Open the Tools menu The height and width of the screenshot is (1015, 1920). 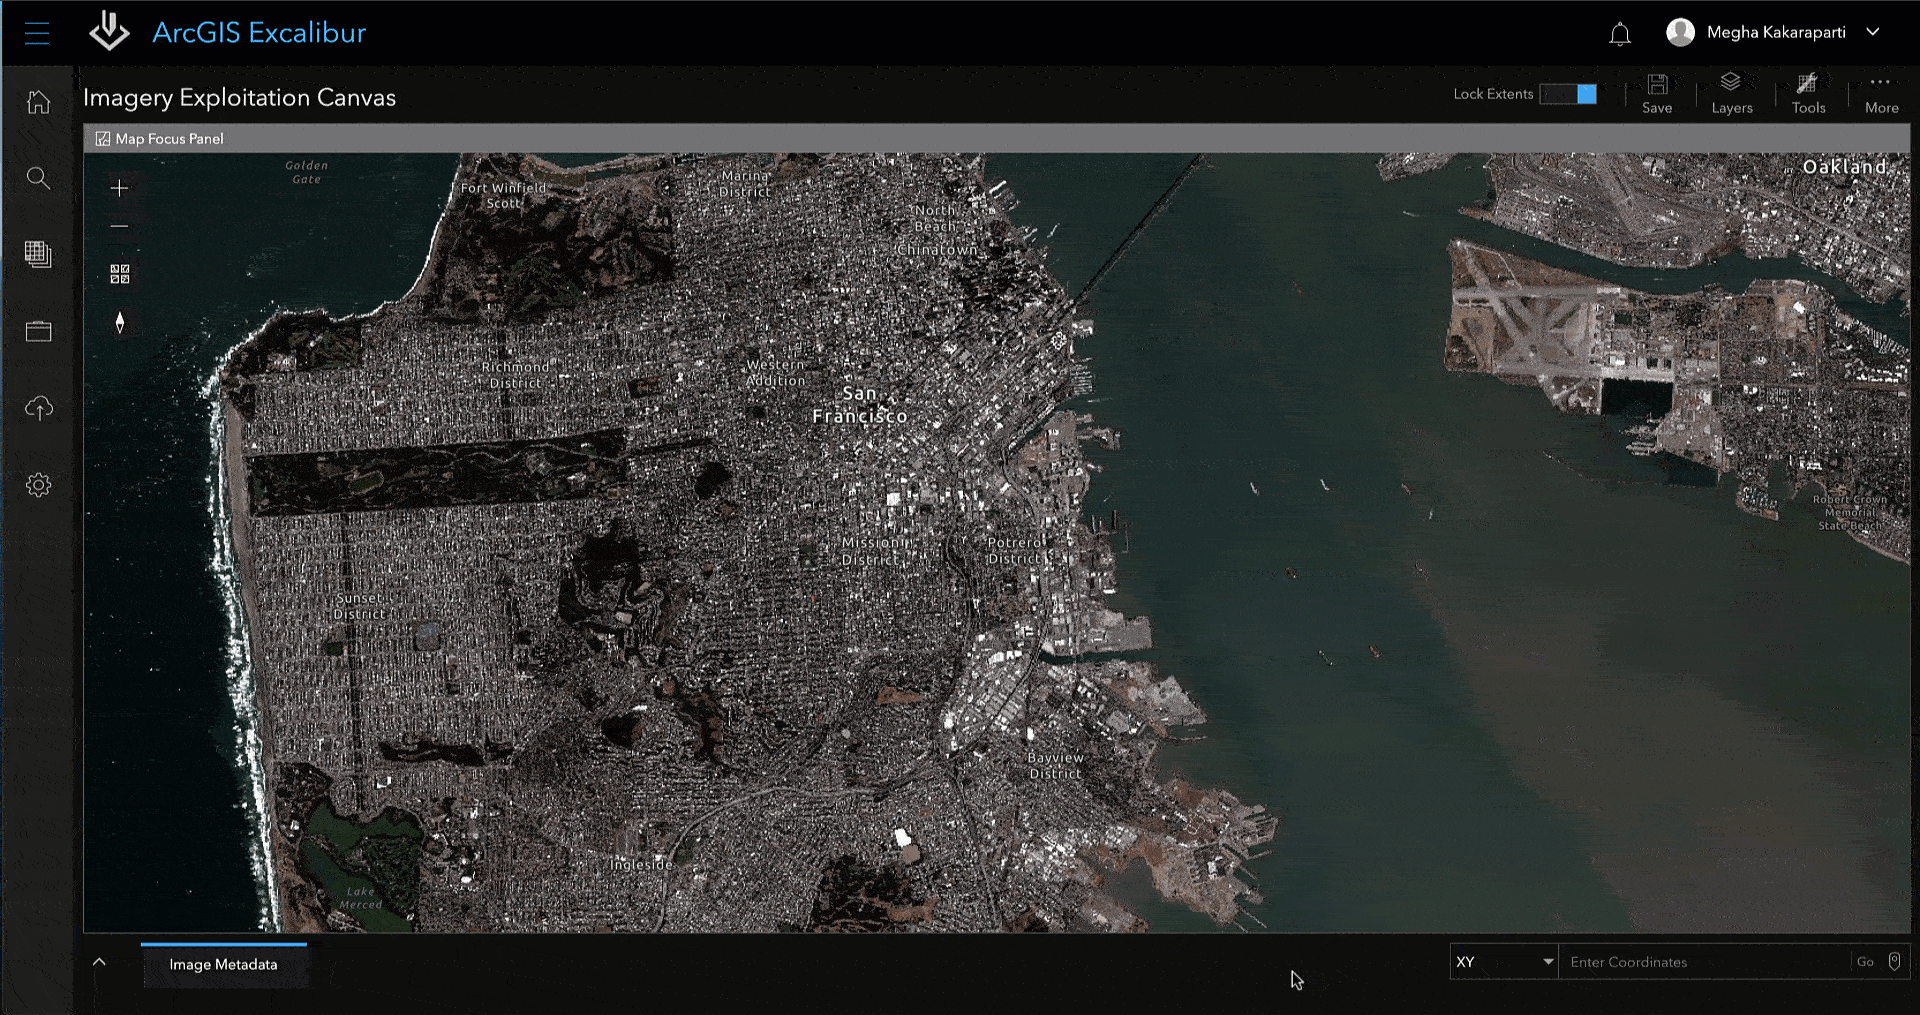[1808, 94]
